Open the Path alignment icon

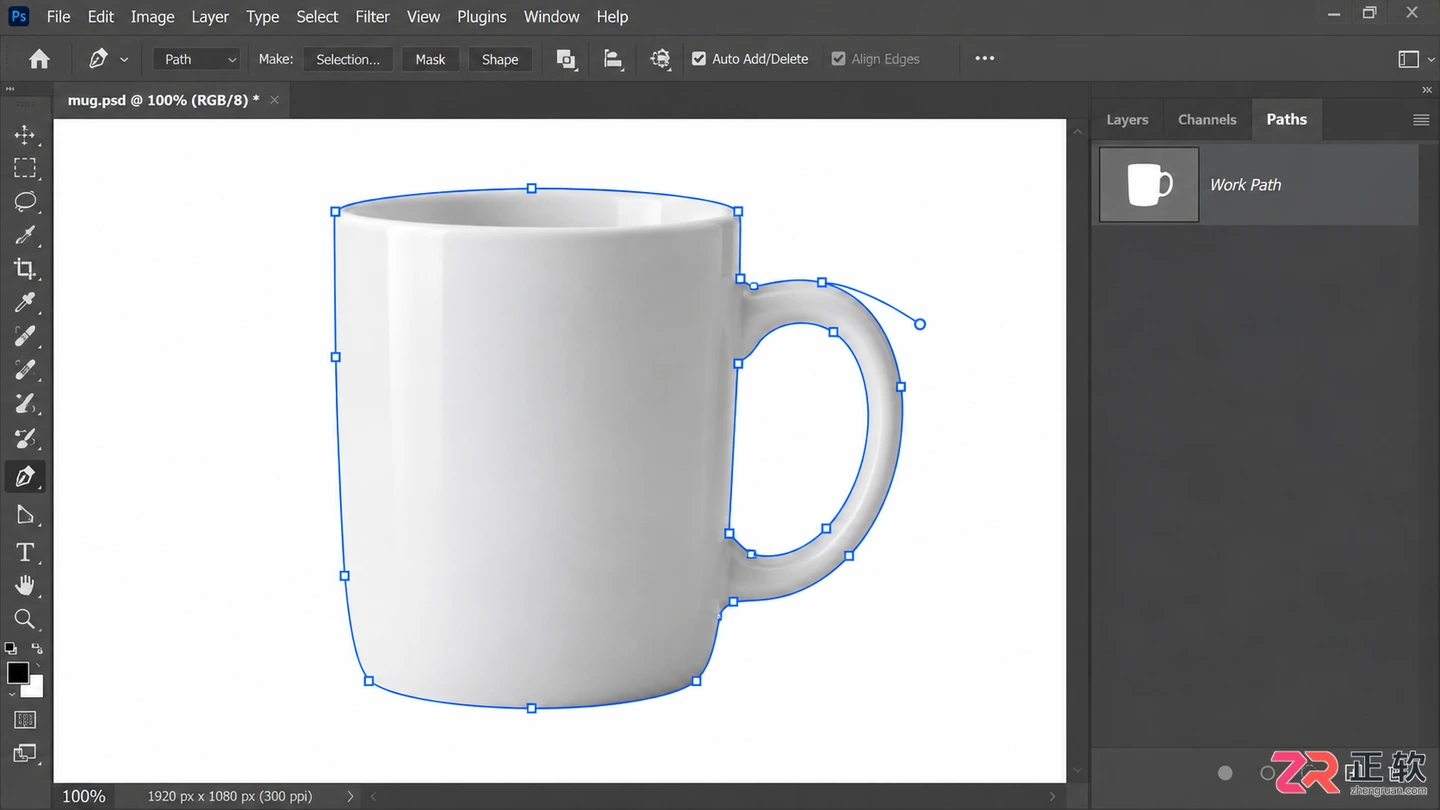point(613,59)
